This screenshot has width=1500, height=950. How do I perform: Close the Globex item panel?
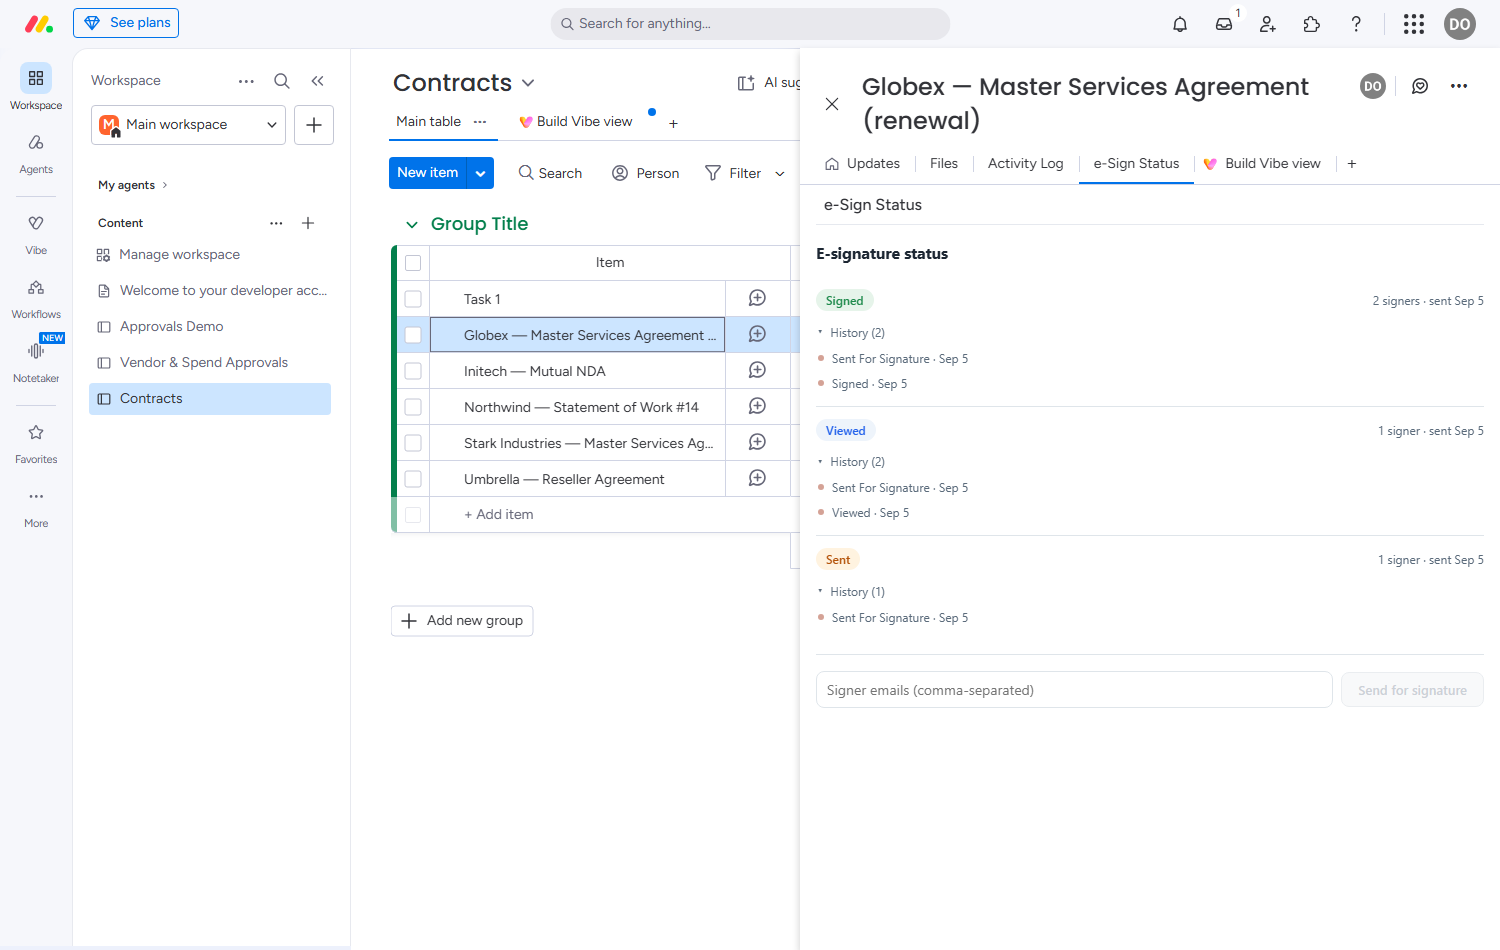(x=832, y=104)
